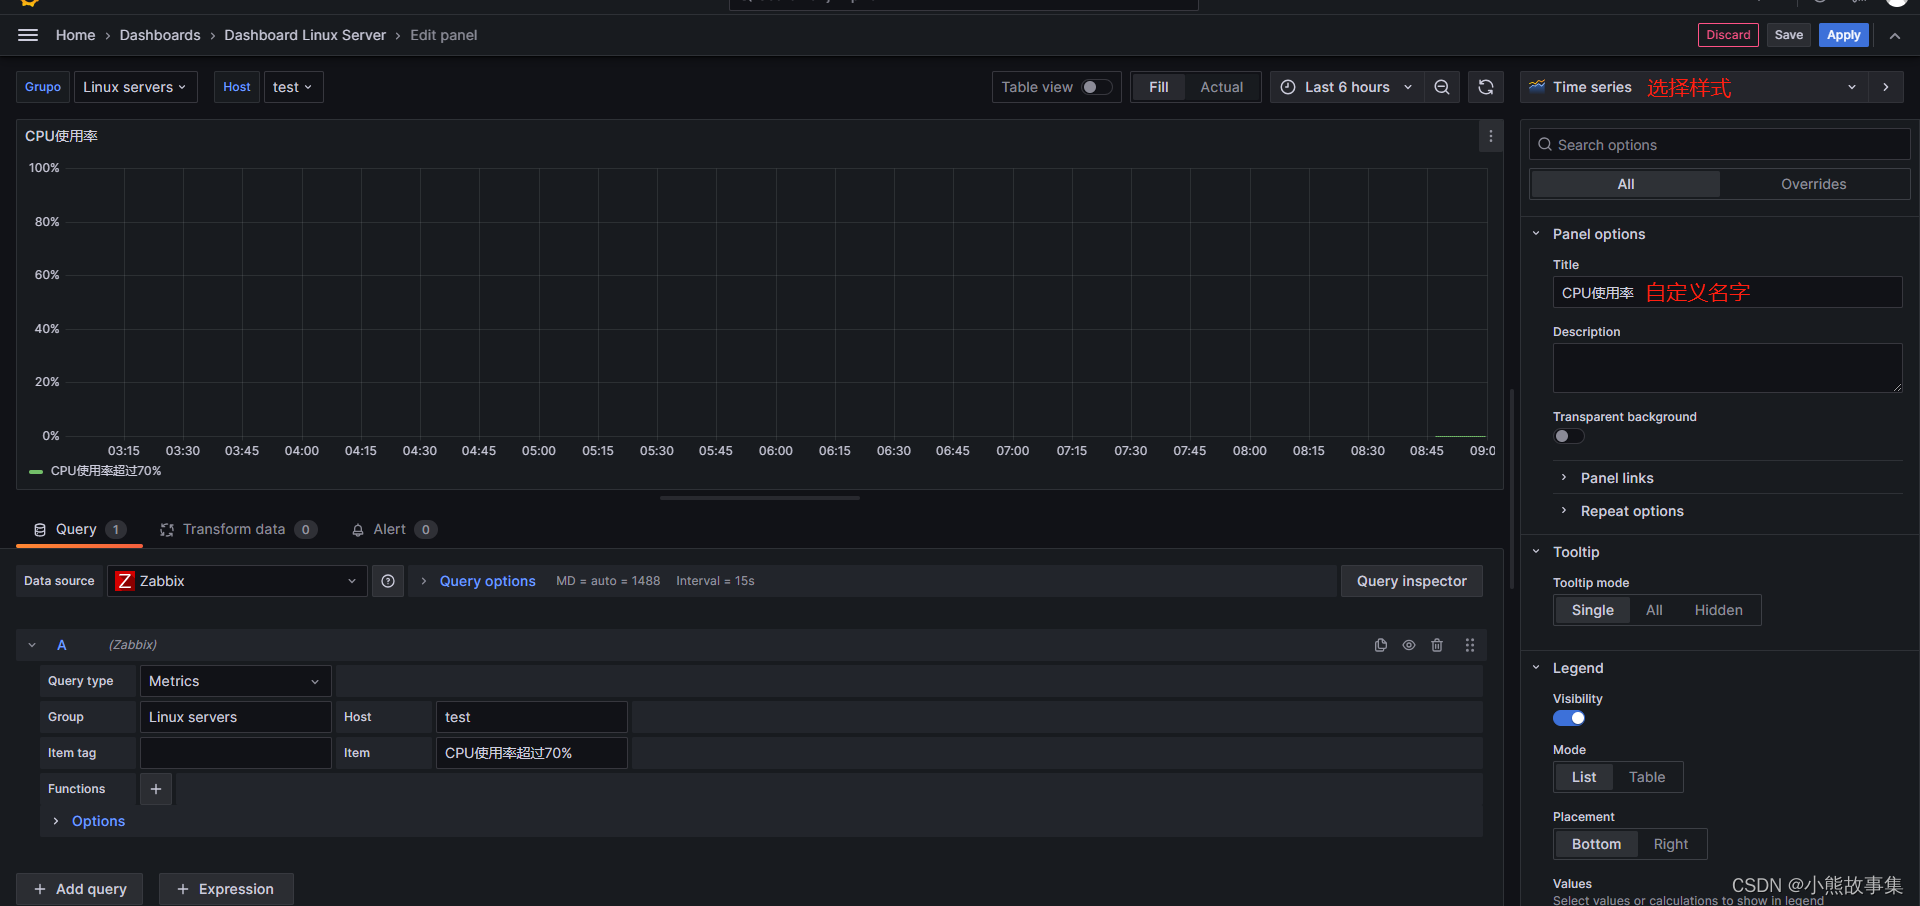Select the All options tab
This screenshot has height=906, width=1920.
(x=1626, y=184)
